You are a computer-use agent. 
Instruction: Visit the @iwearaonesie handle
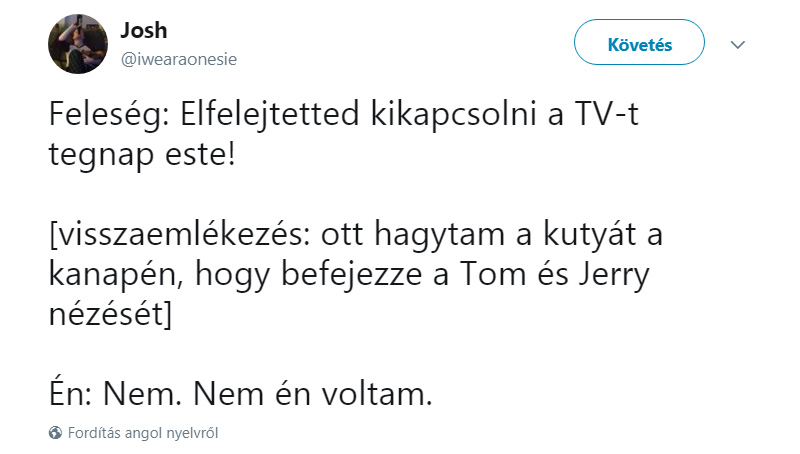pyautogui.click(x=179, y=59)
